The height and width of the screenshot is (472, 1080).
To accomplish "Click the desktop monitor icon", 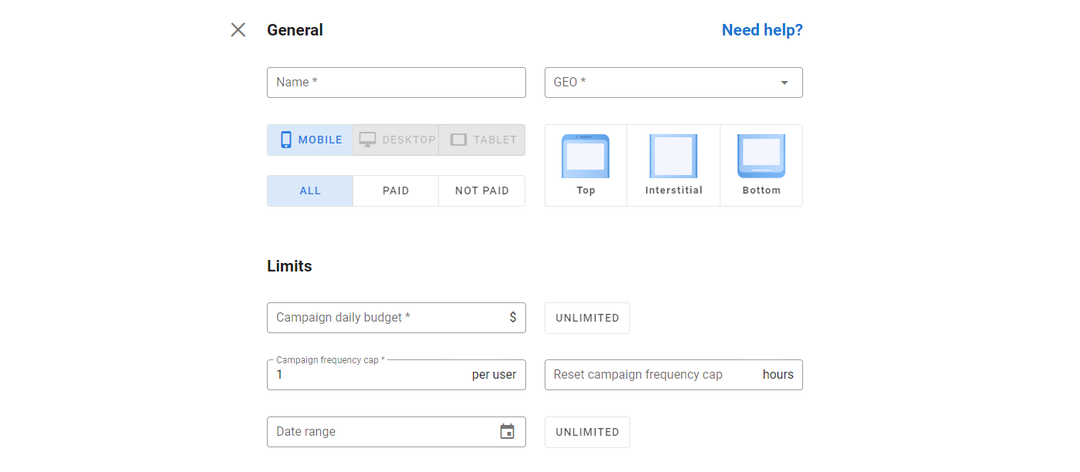I will tap(368, 140).
